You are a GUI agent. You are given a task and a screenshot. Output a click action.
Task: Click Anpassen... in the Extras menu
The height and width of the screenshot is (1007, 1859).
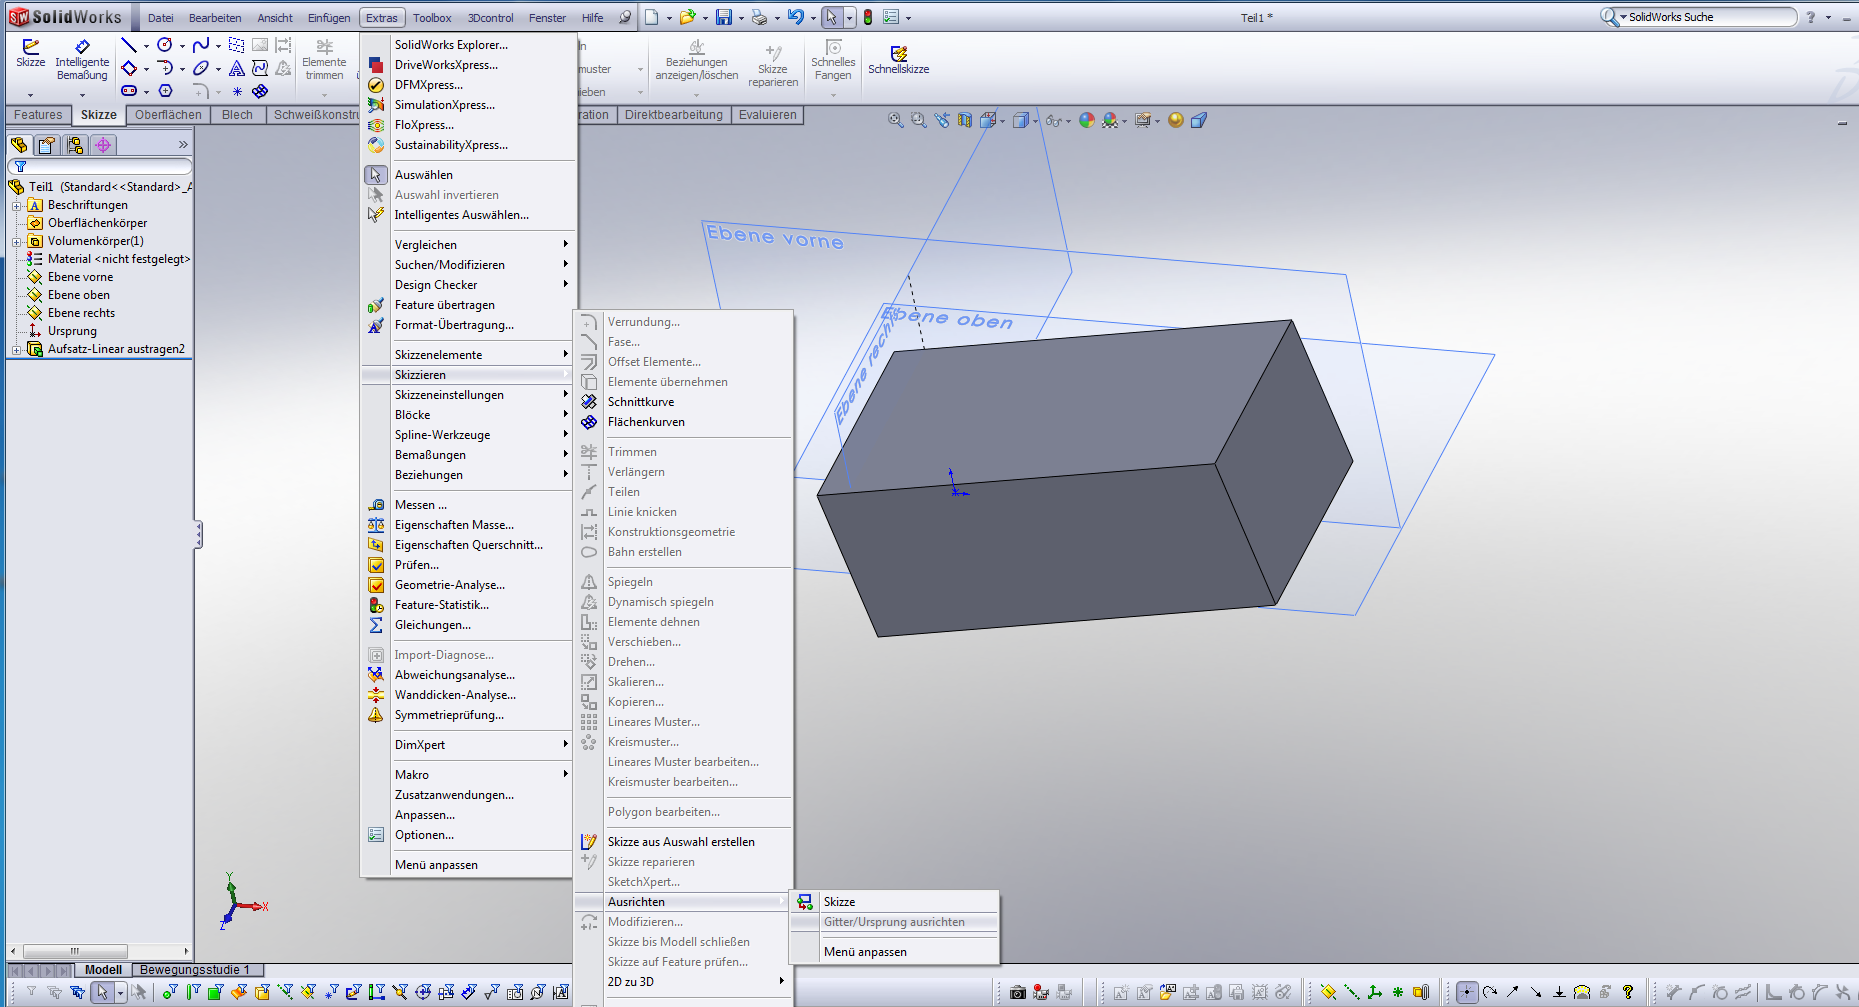click(424, 815)
